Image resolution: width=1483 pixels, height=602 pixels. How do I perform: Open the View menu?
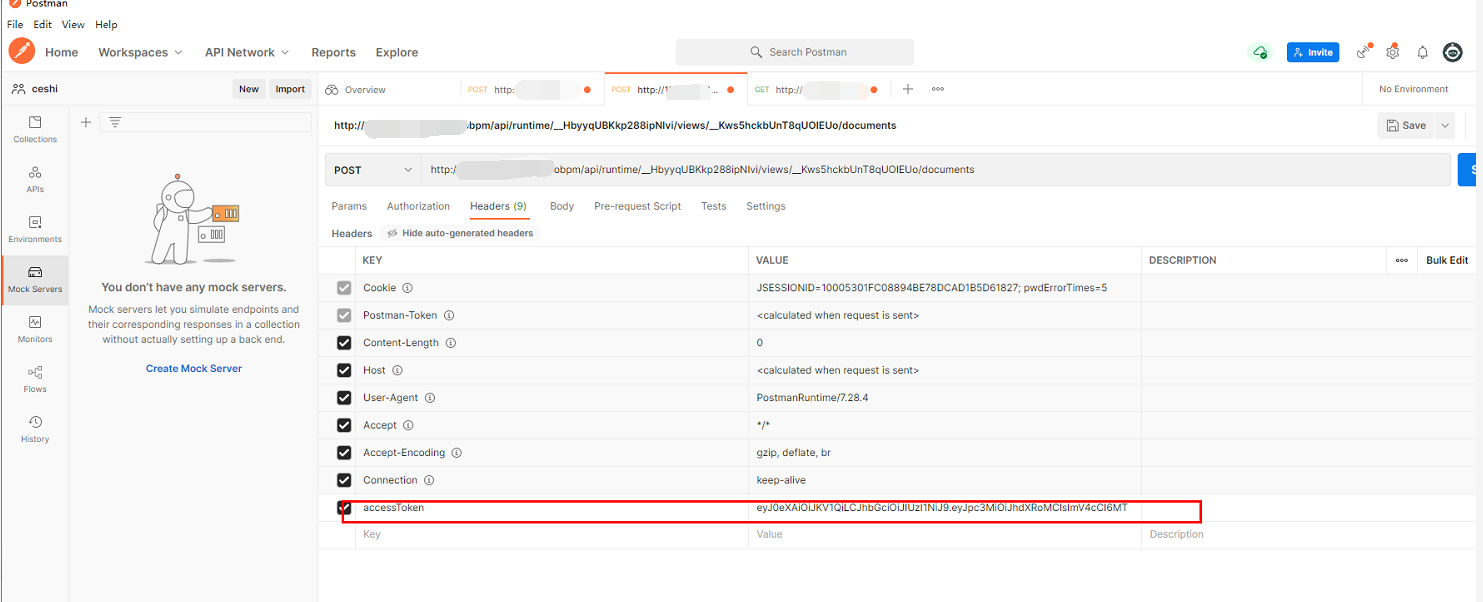click(x=73, y=24)
